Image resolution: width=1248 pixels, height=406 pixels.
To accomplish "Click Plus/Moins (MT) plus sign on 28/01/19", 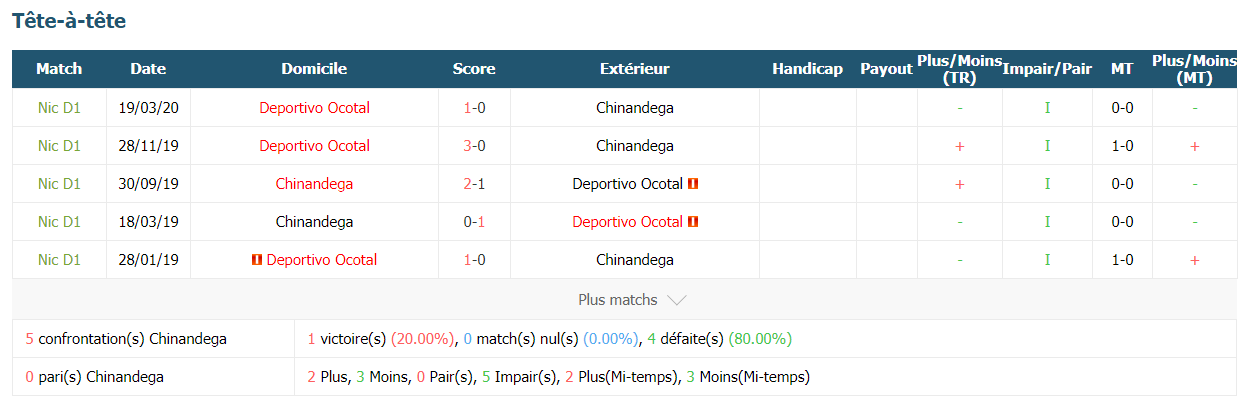I will [1194, 260].
